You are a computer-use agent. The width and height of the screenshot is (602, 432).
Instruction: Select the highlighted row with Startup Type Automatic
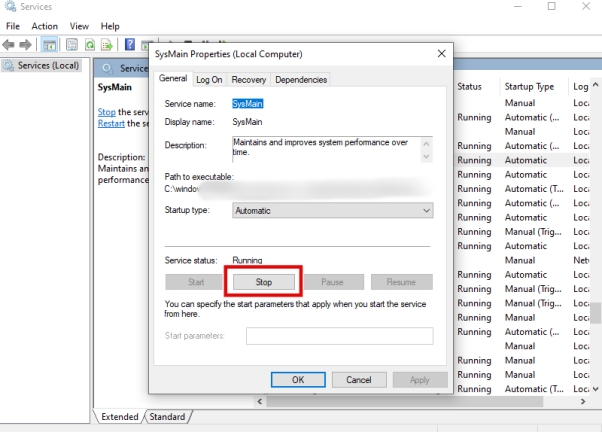[x=523, y=160]
